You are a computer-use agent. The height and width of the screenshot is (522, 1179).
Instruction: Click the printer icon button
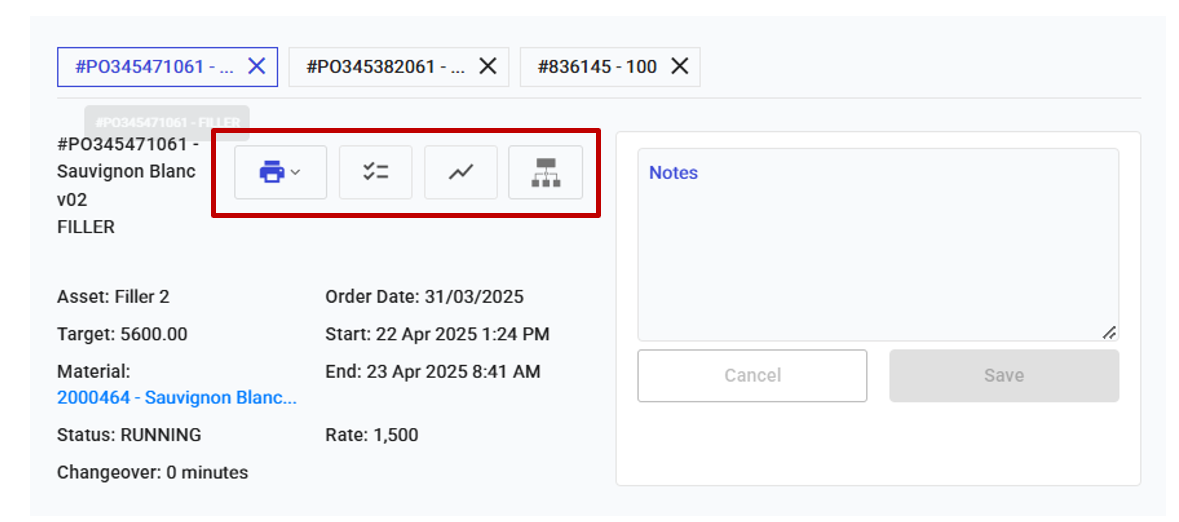click(271, 172)
